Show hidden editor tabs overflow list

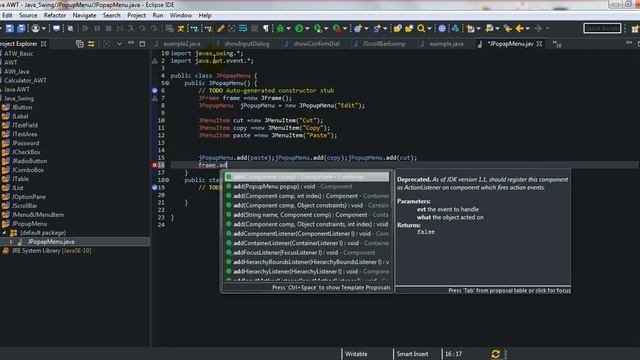coord(557,44)
